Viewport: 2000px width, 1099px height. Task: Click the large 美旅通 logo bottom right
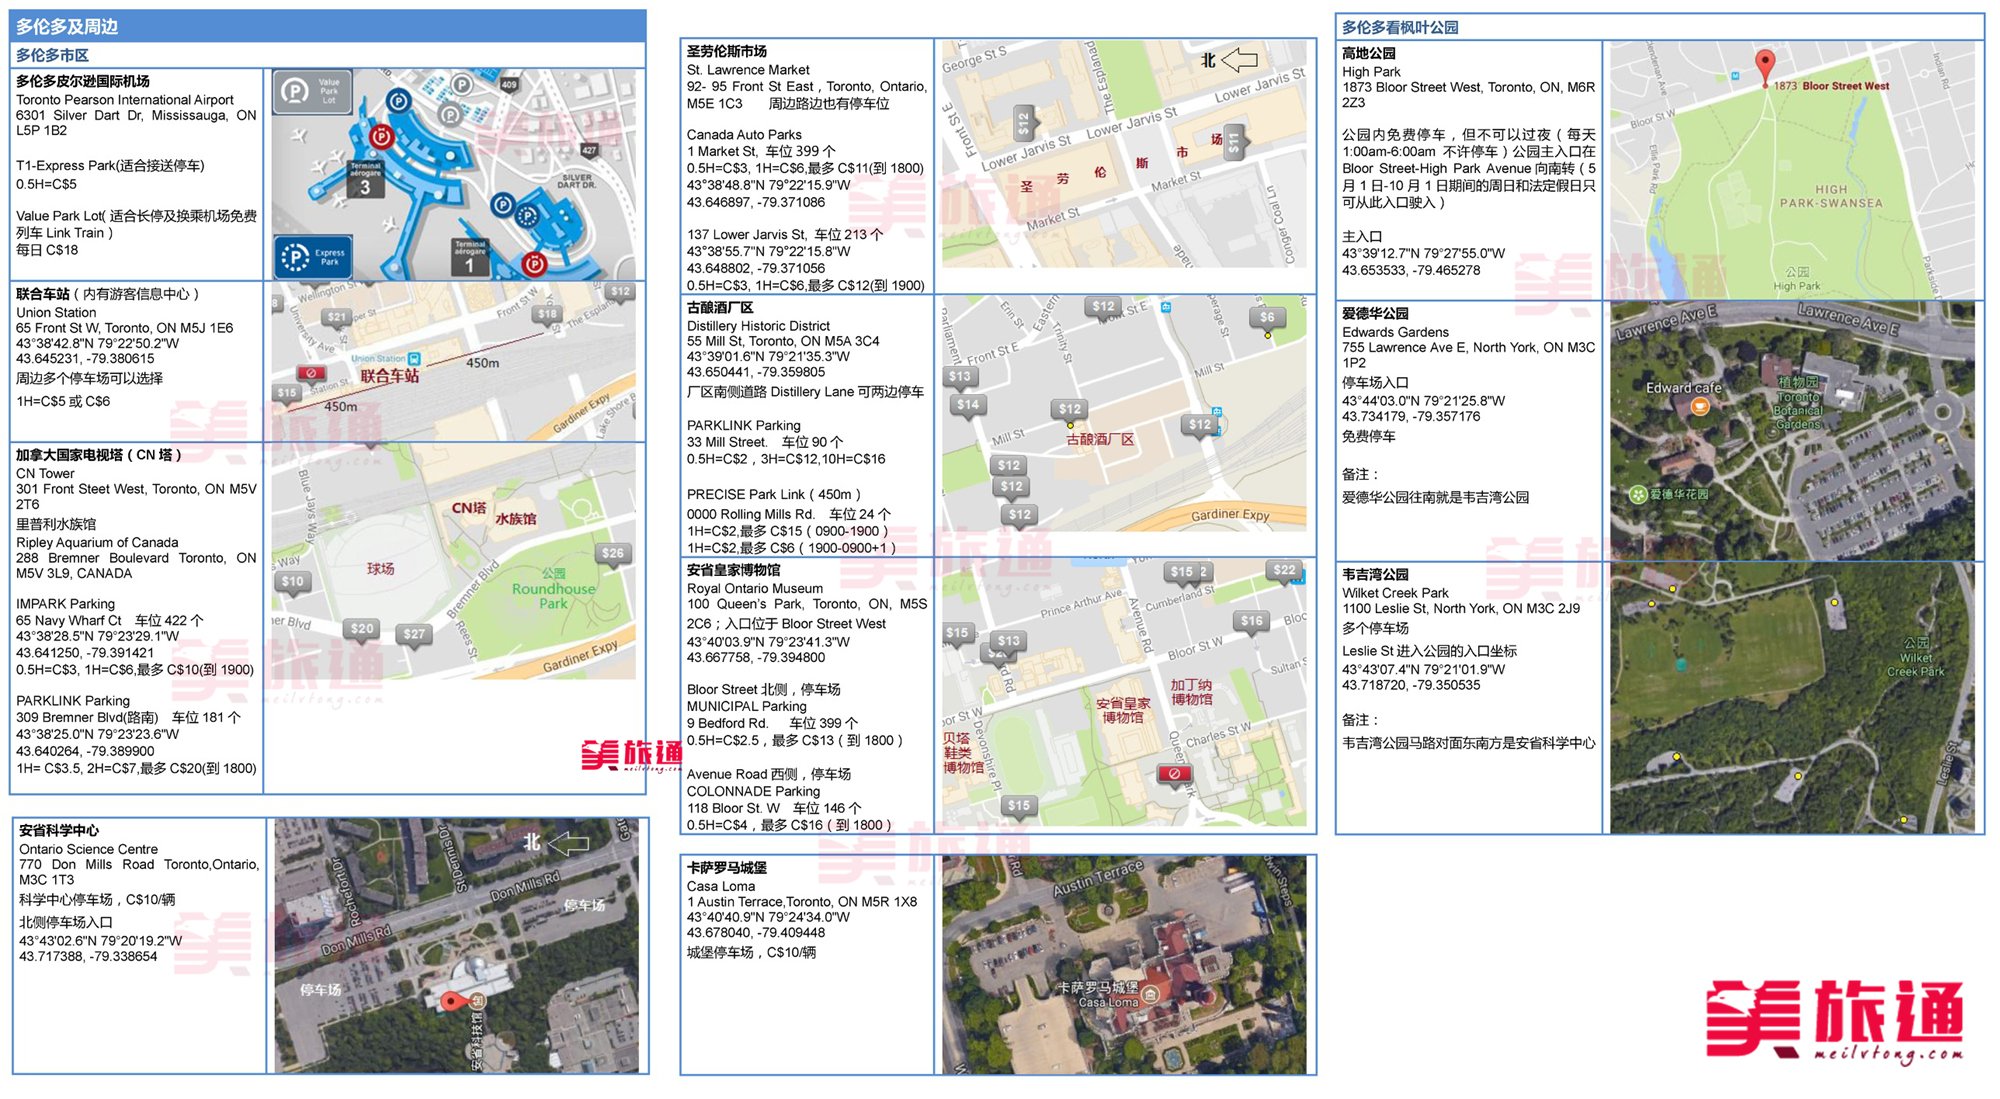pos(1834,1012)
